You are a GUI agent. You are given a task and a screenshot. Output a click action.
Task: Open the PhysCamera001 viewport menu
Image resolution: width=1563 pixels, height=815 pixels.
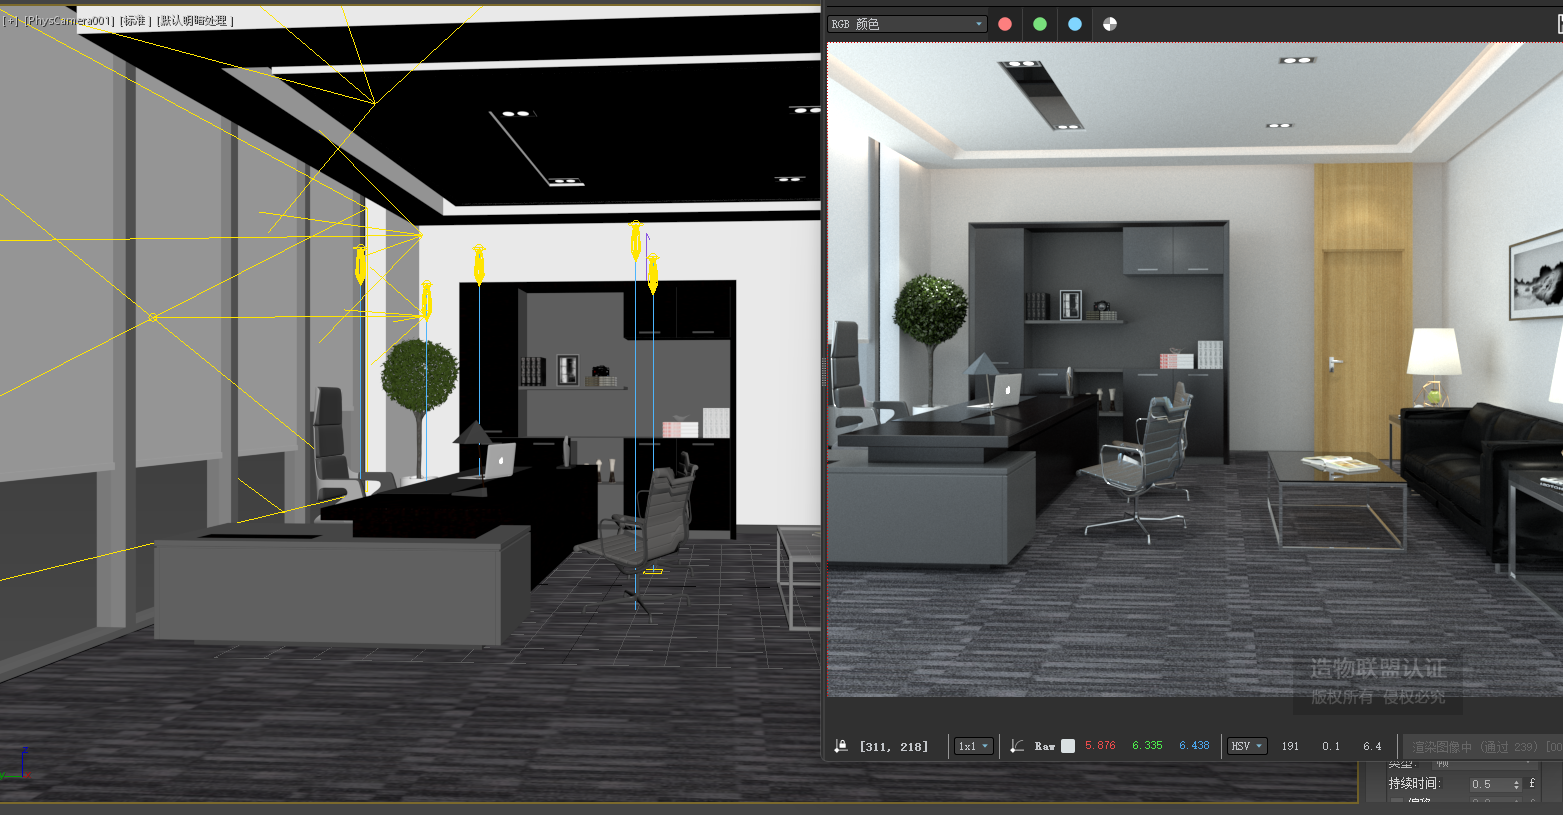click(69, 21)
